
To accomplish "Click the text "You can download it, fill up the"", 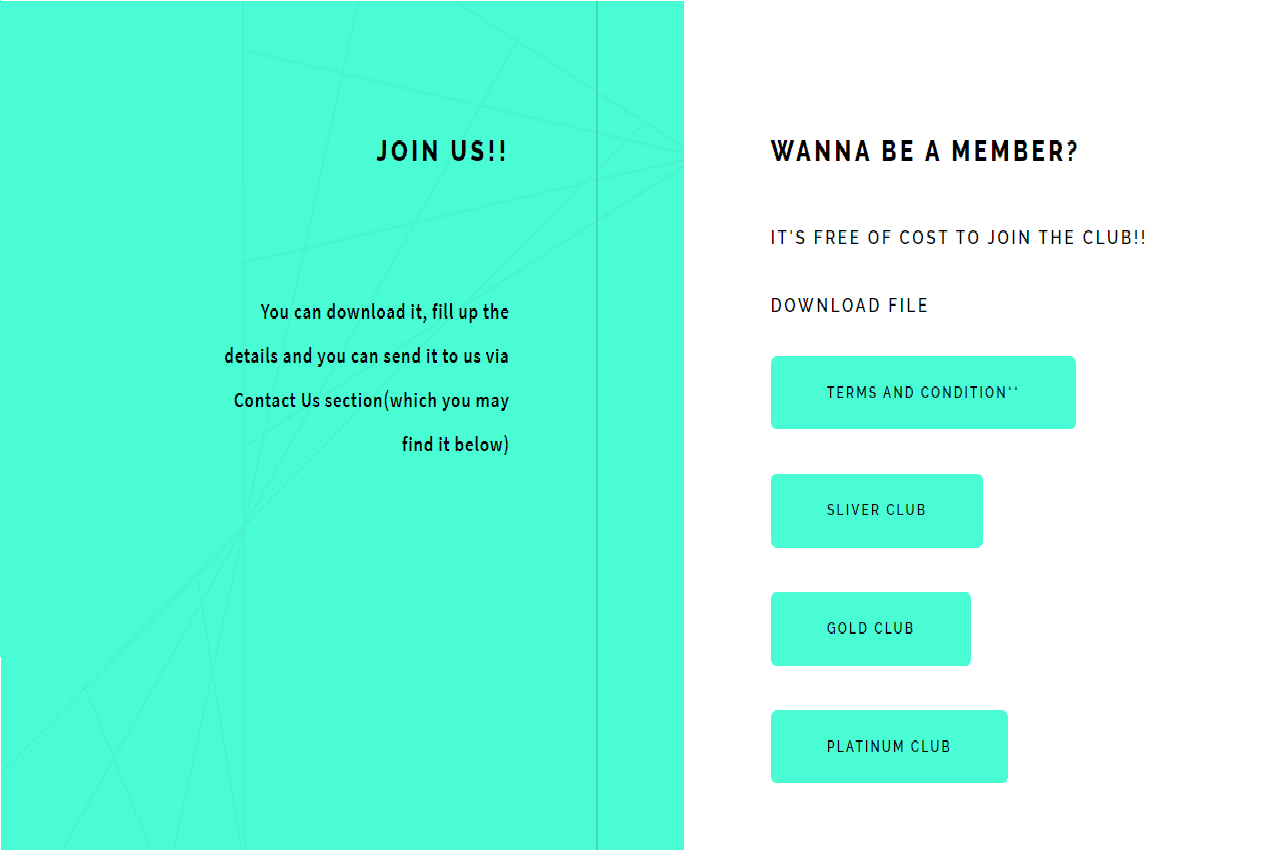I will (x=384, y=312).
